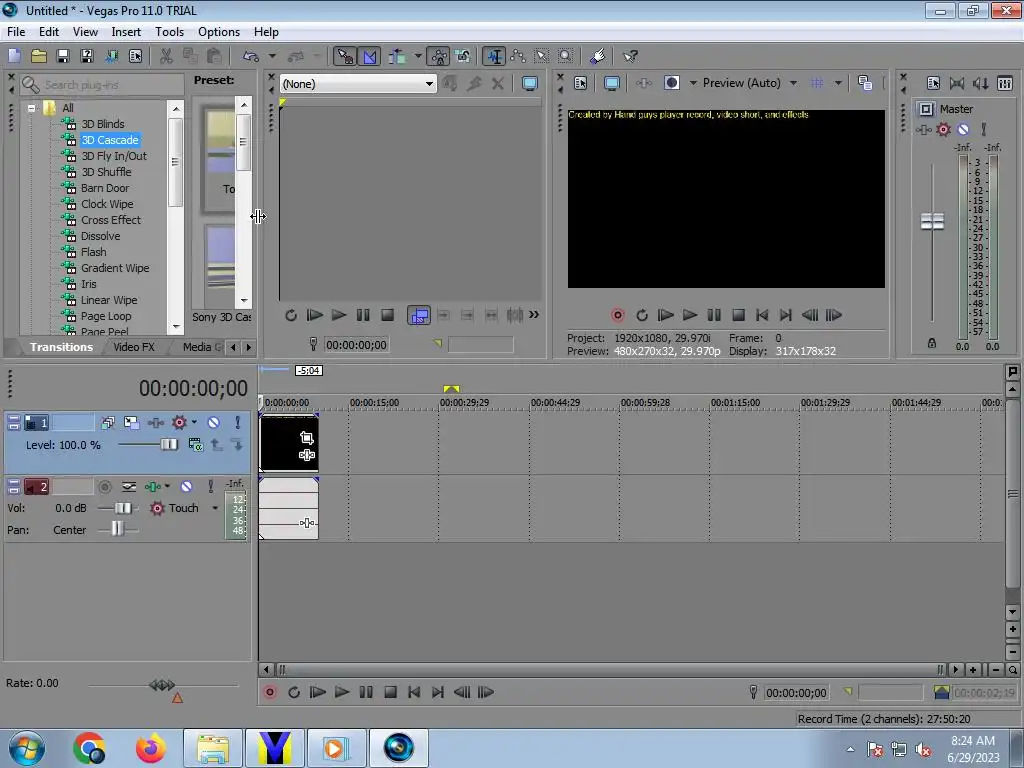This screenshot has width=1024, height=768.
Task: Play the trimmer preview
Action: point(338,315)
